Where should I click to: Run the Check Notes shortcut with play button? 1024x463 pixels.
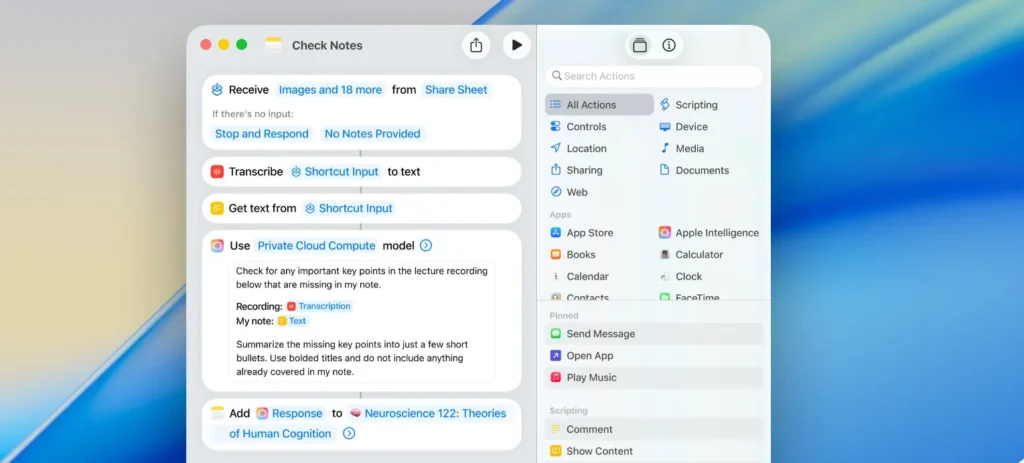point(517,45)
